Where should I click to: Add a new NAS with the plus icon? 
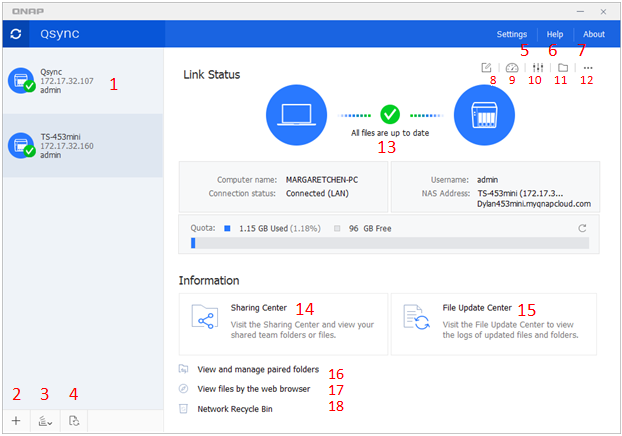coord(16,421)
